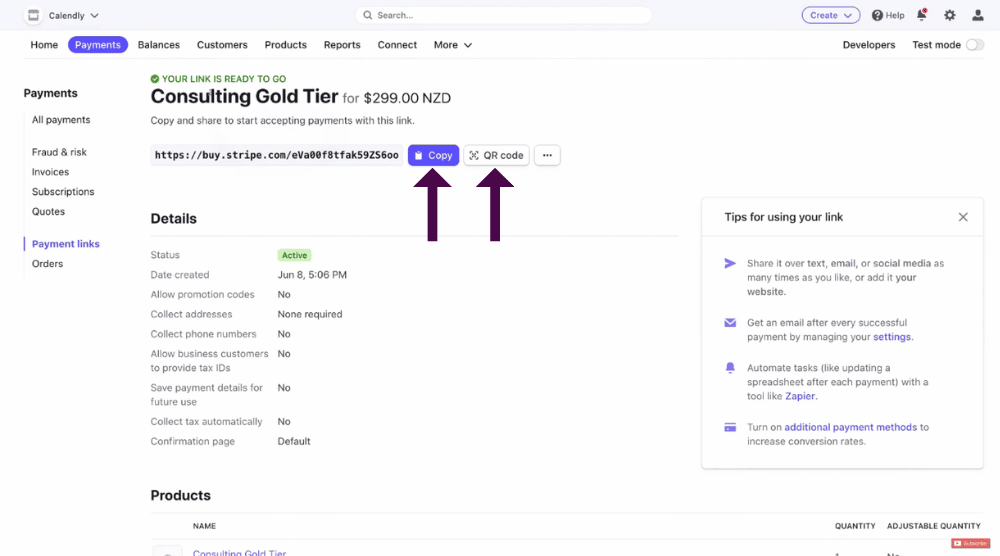This screenshot has width=1000, height=556.
Task: Click the bell automate tip icon
Action: [x=730, y=368]
